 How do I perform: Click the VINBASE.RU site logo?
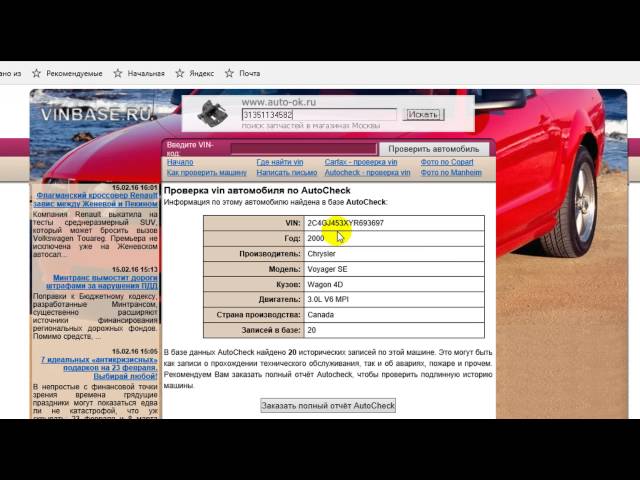tap(97, 114)
